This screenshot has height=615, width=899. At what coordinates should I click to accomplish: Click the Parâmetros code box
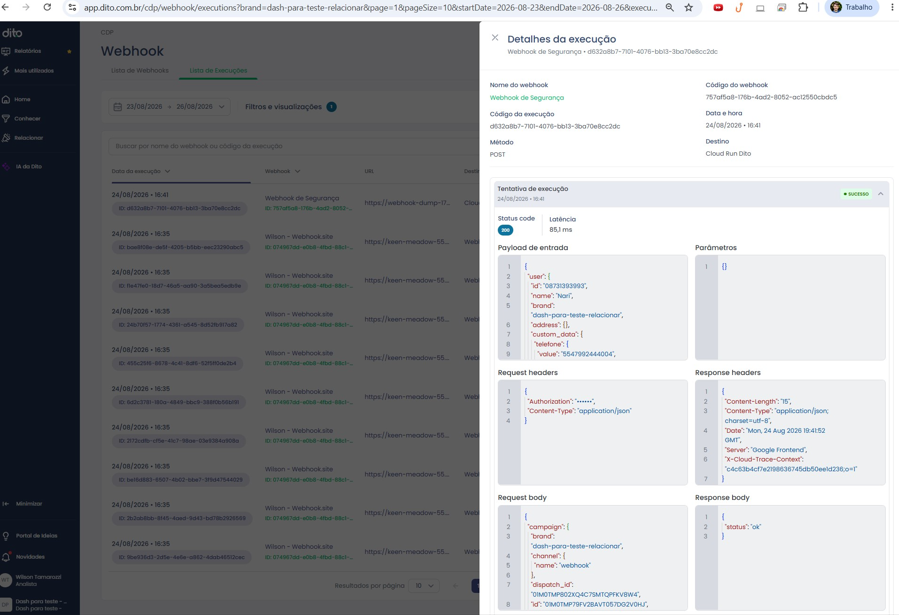point(790,308)
